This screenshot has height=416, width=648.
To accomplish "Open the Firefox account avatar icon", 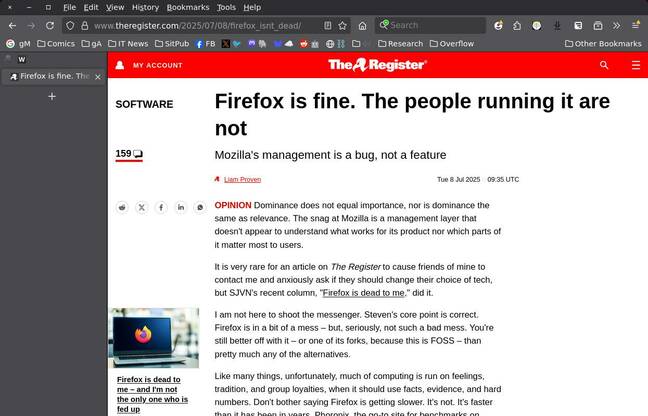I will pos(498,26).
